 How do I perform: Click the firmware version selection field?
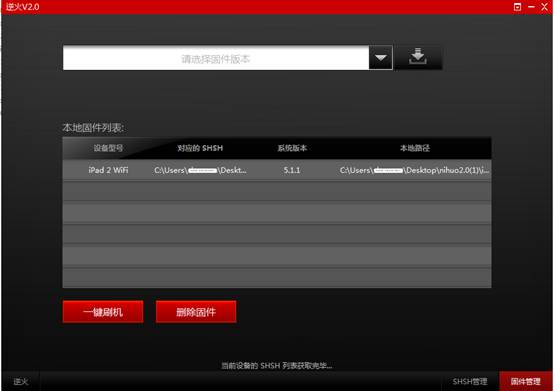216,58
